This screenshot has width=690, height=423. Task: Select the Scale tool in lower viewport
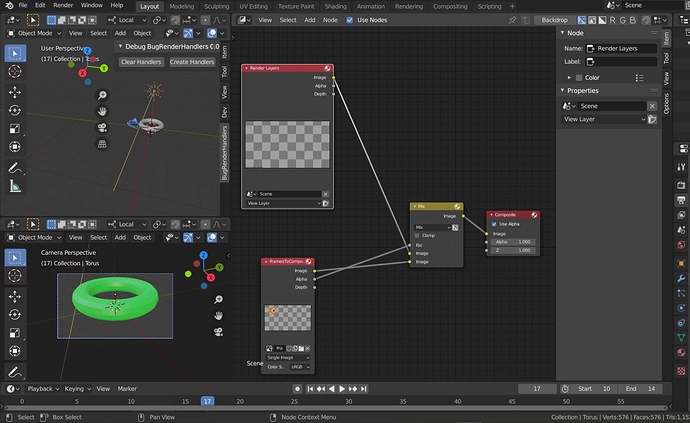[15, 333]
